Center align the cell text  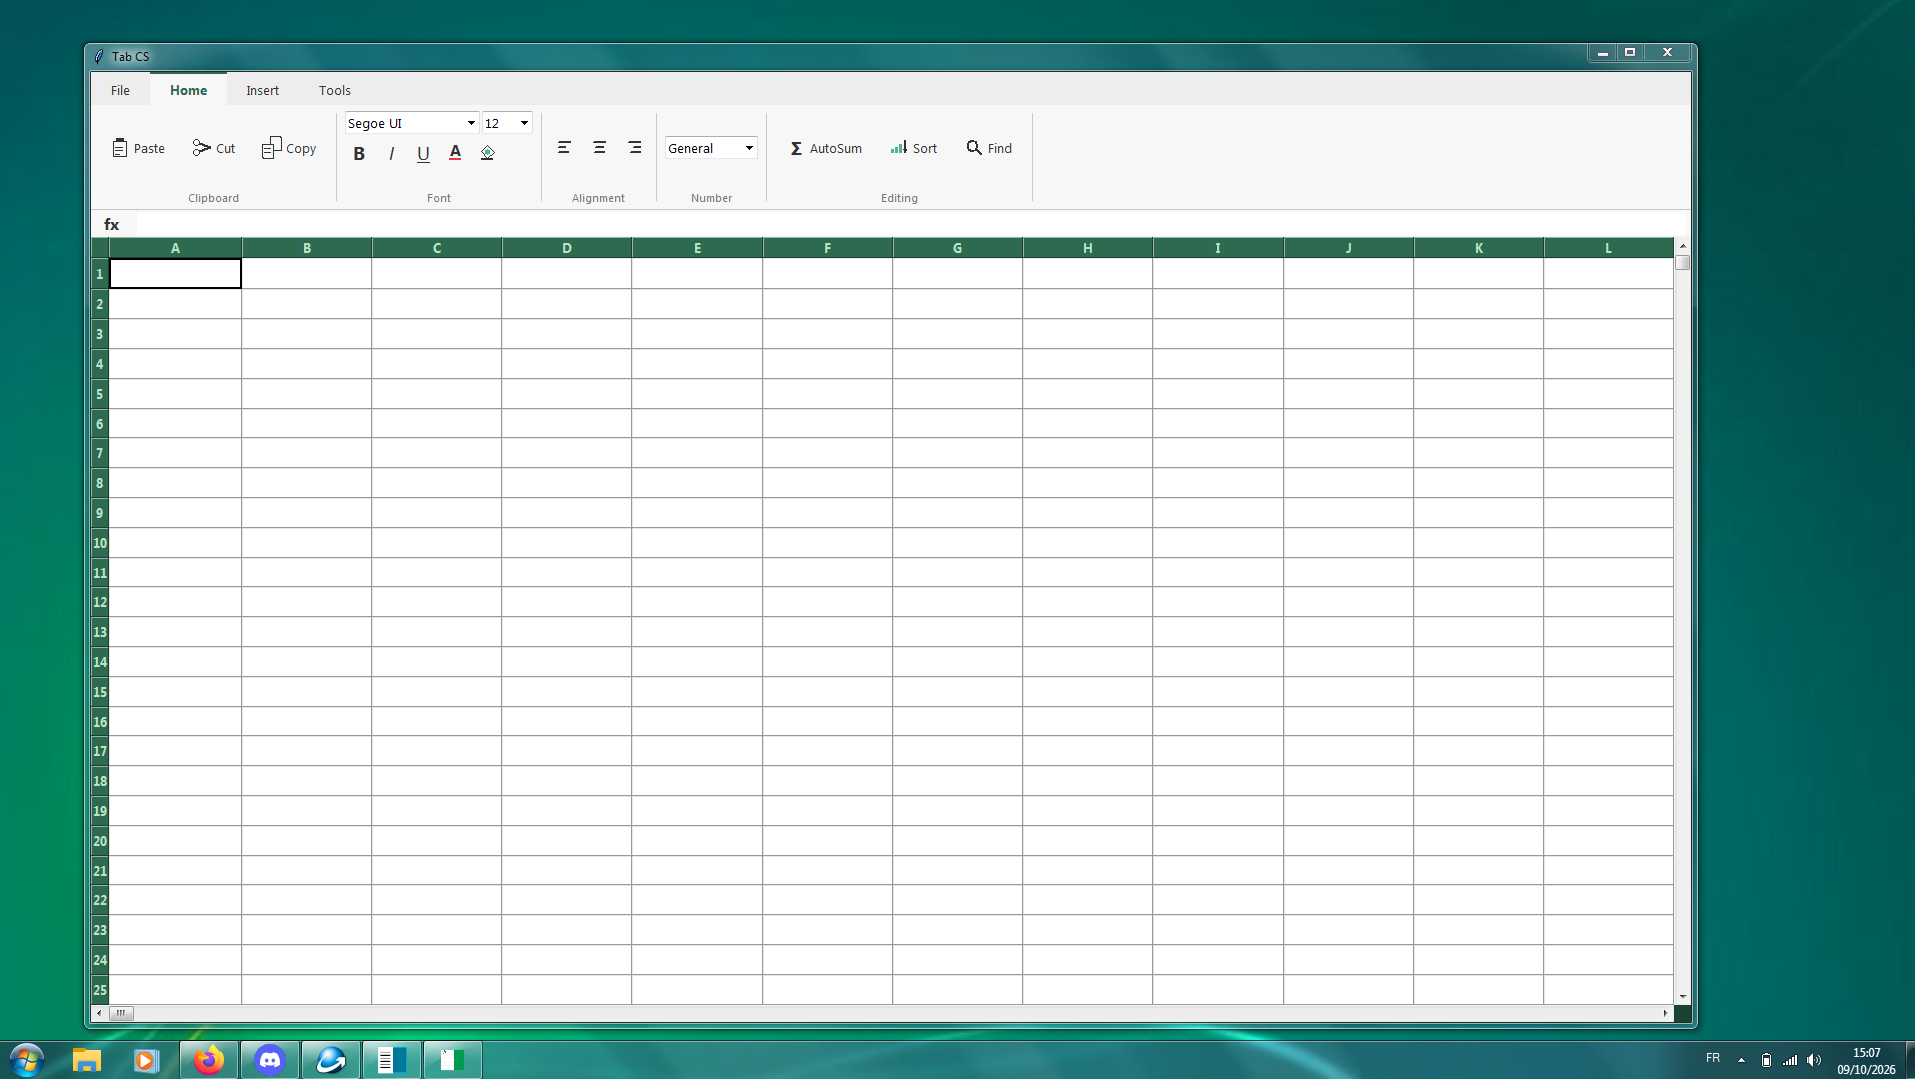tap(599, 148)
